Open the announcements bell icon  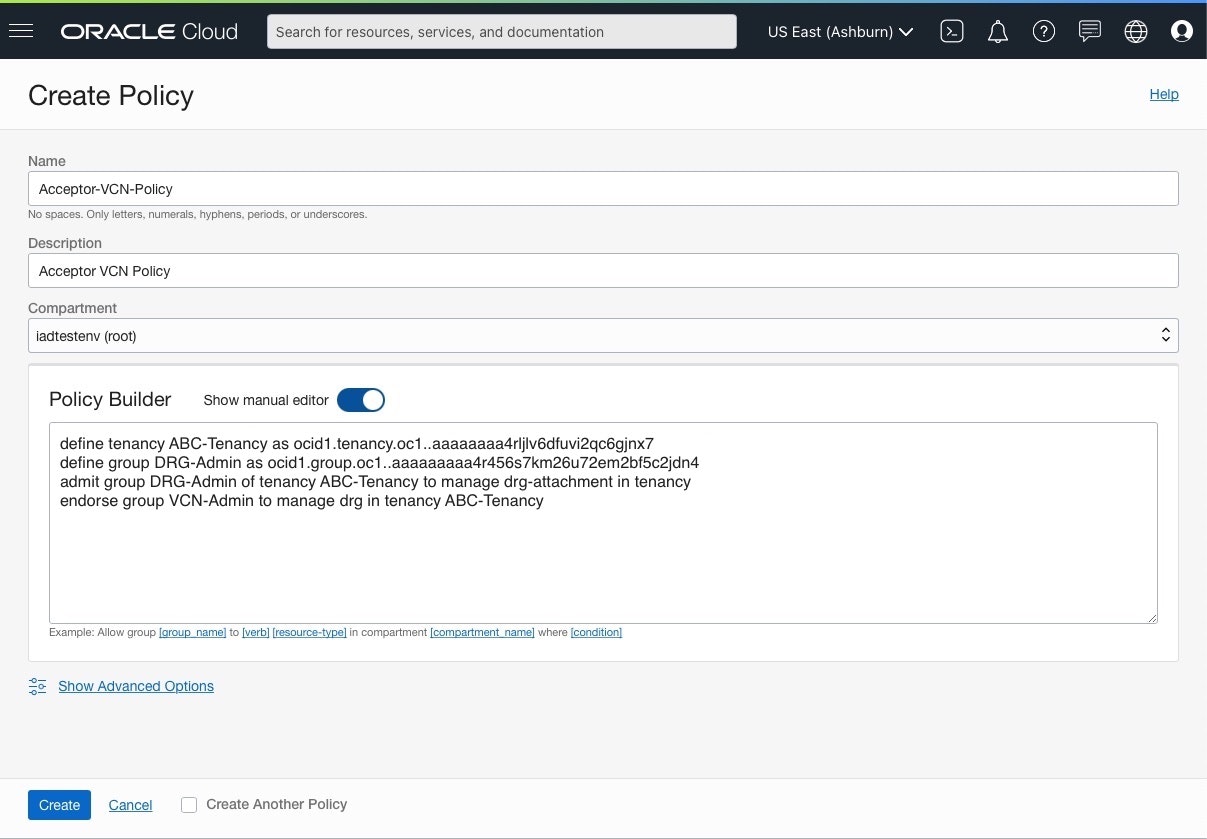[x=998, y=32]
